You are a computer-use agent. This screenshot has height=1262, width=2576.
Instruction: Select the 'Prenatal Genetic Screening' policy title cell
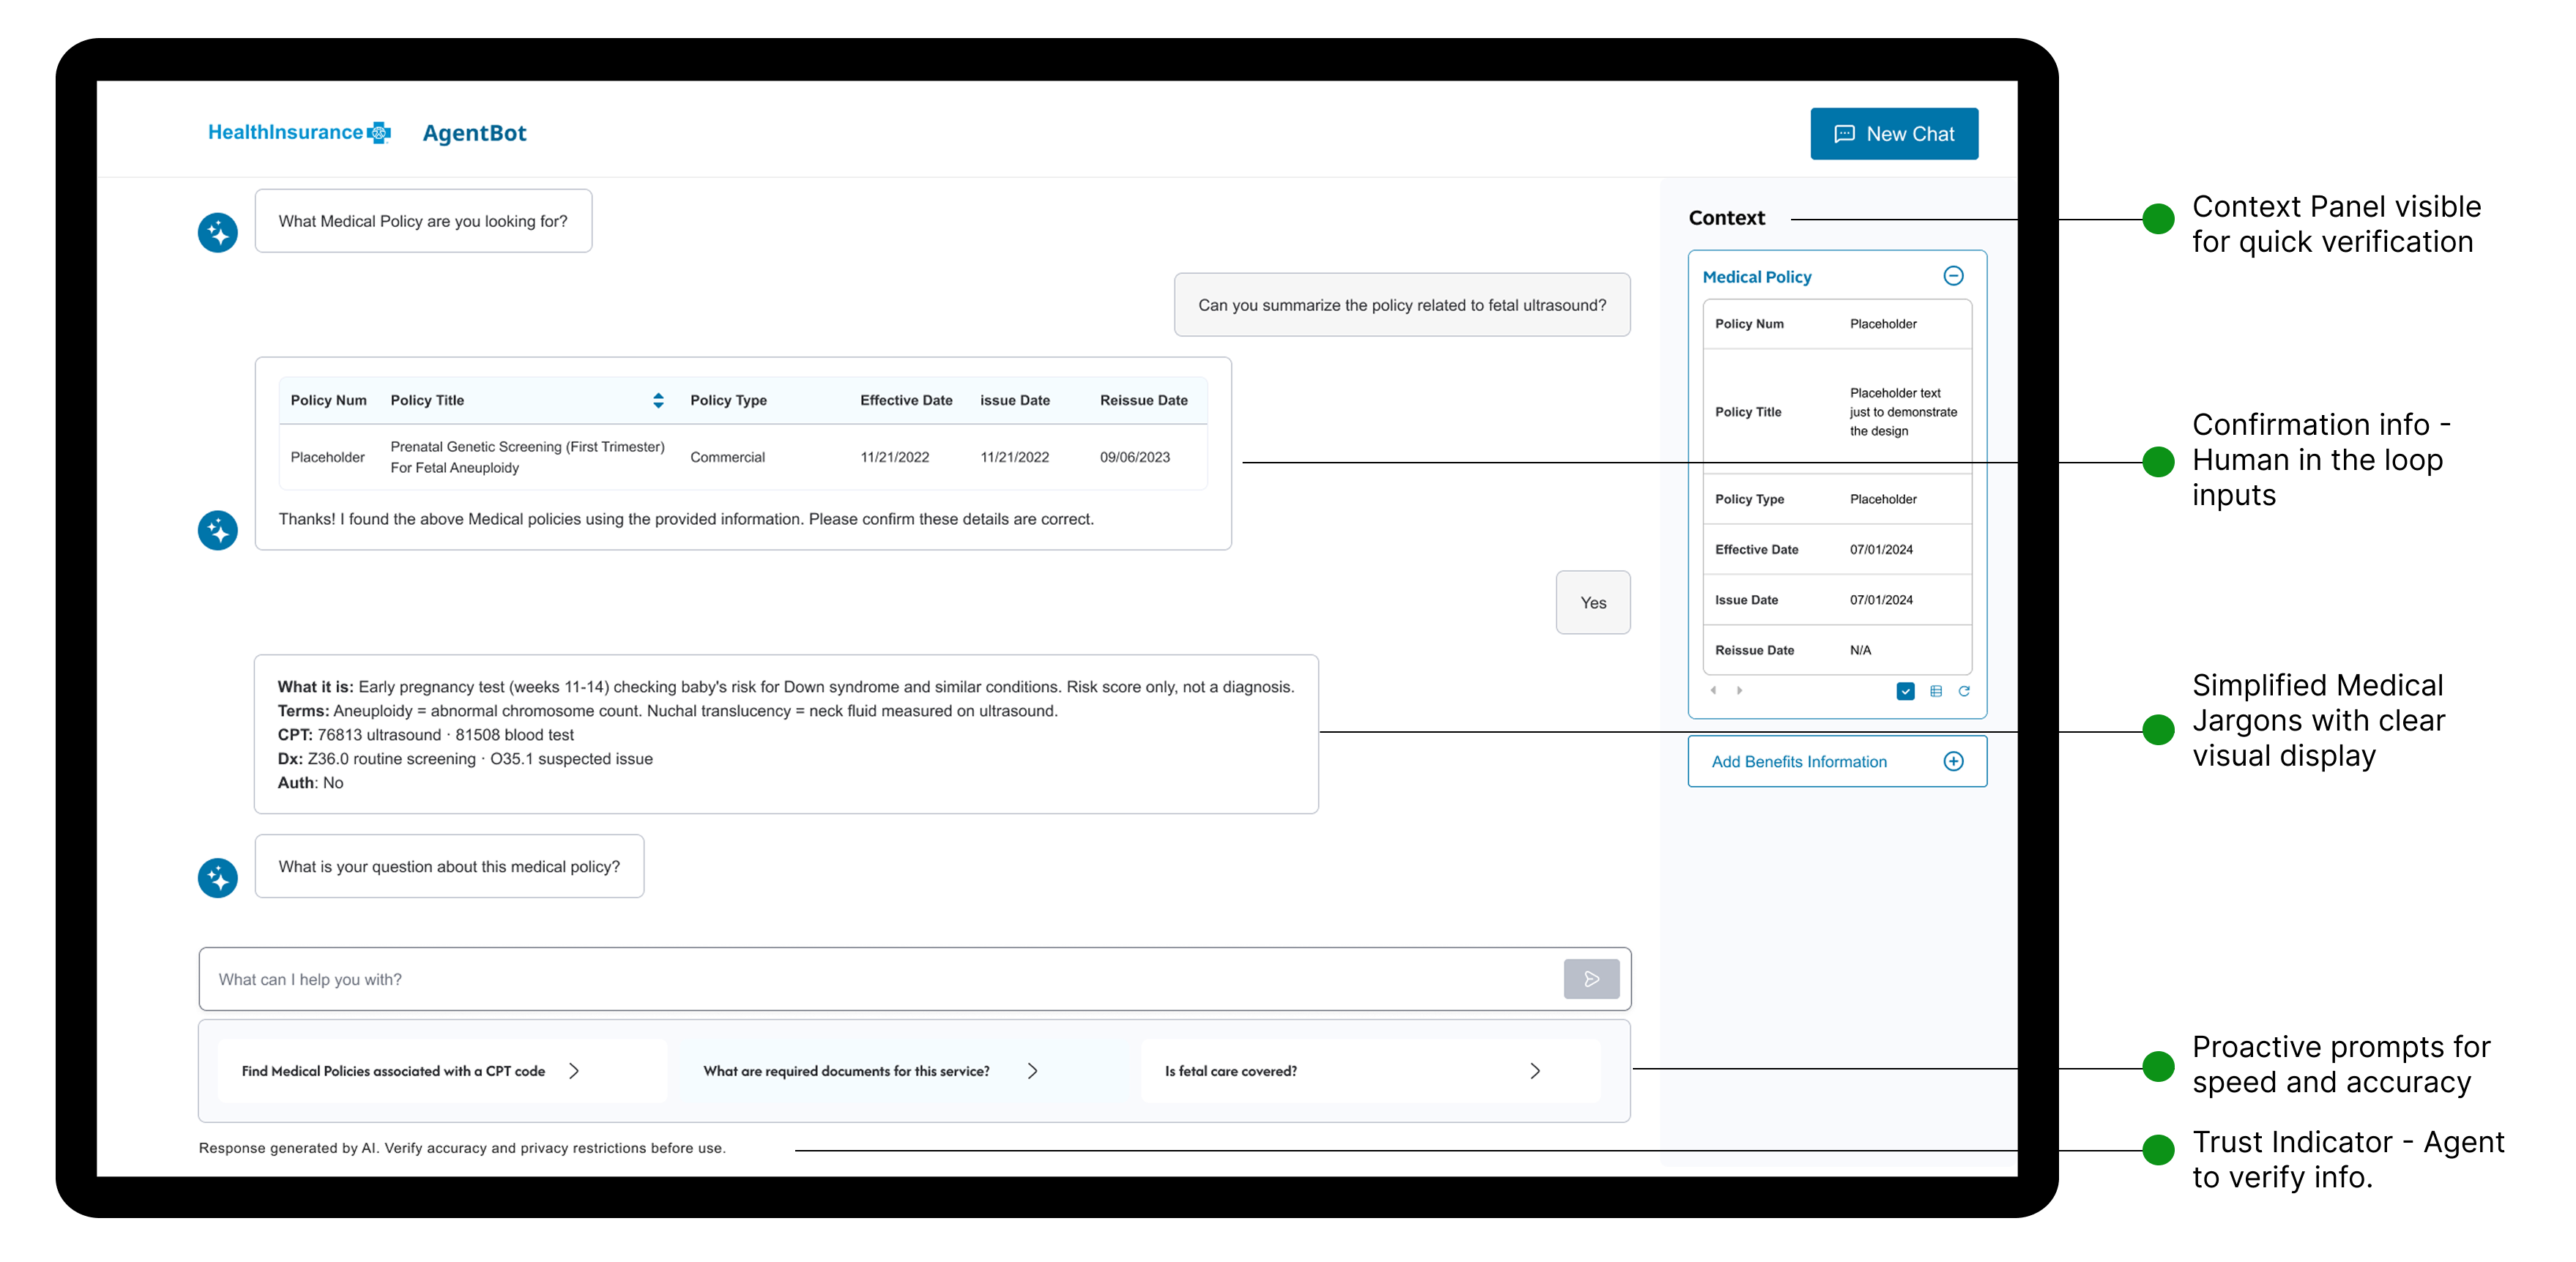[527, 457]
